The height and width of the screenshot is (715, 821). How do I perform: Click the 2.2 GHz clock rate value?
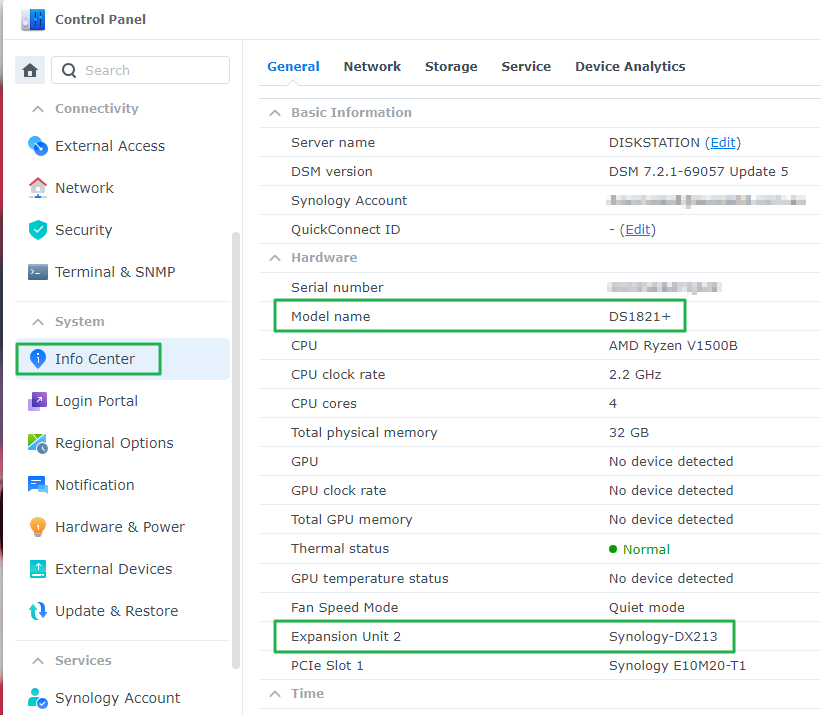pos(635,375)
